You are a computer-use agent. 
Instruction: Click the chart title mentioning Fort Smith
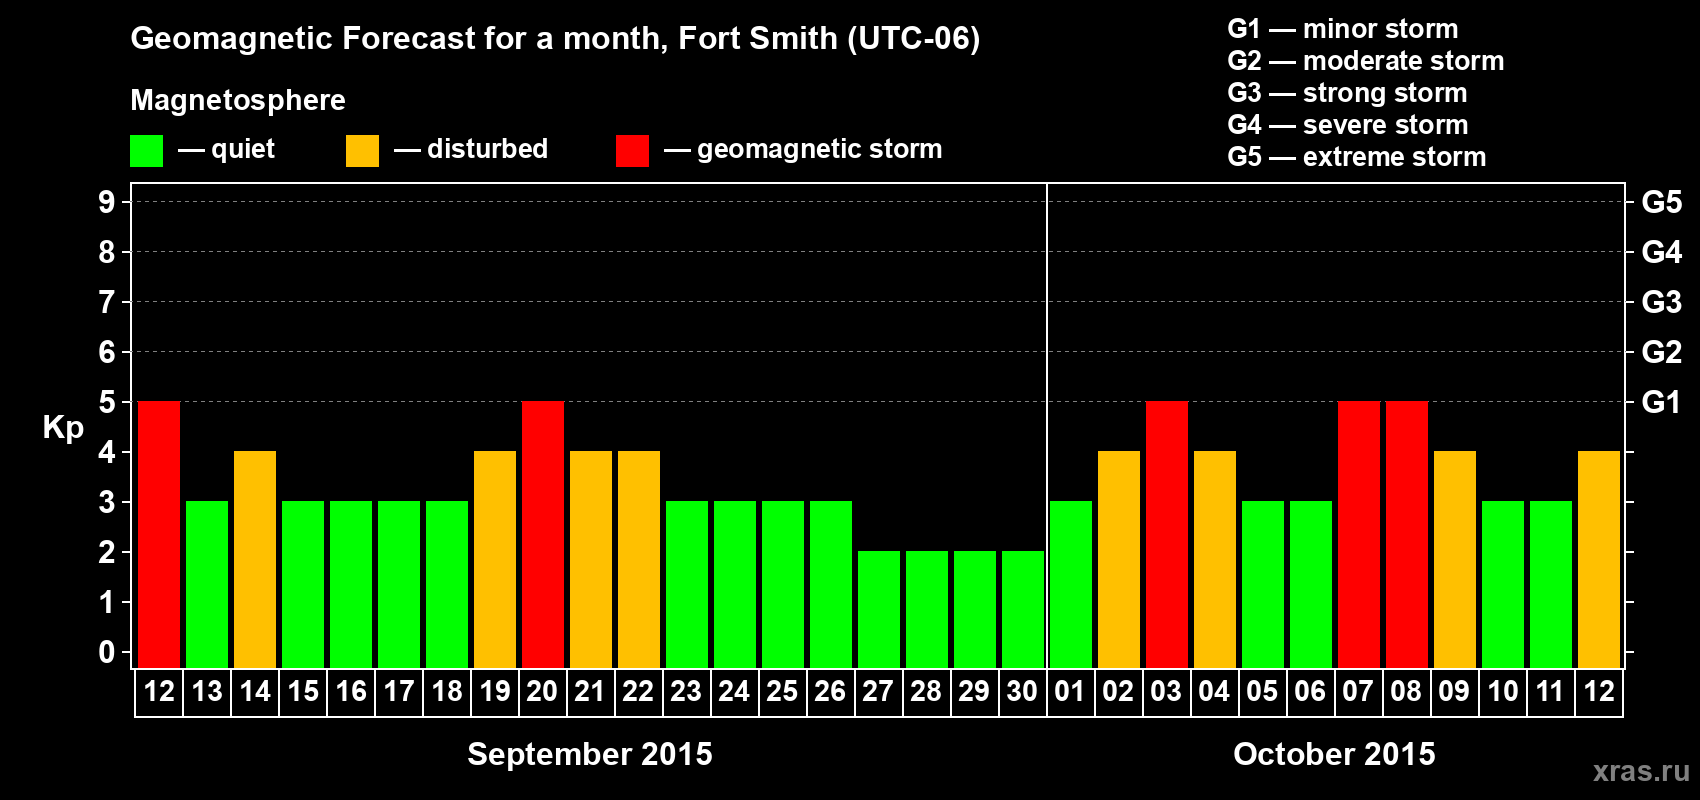coord(555,38)
